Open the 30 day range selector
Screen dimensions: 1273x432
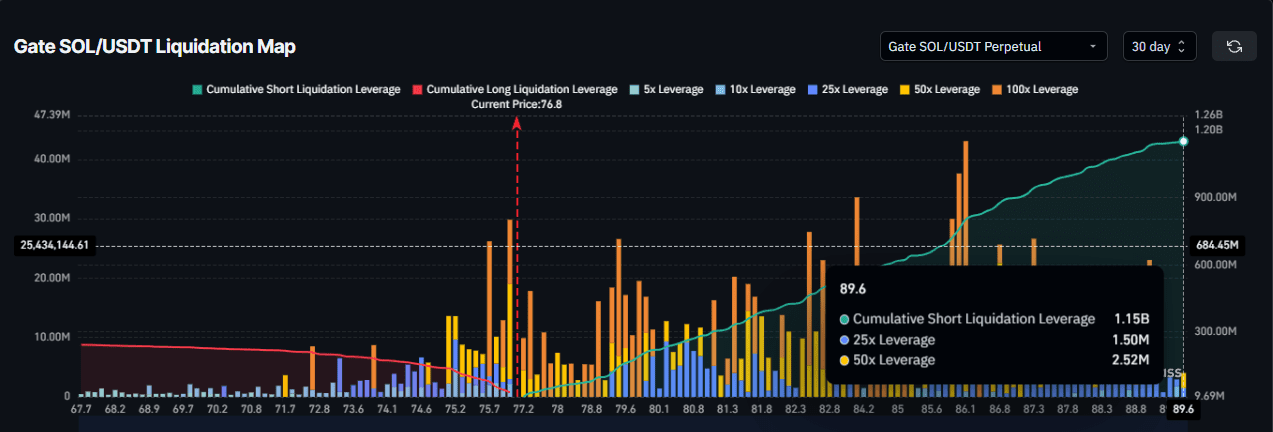(x=1158, y=46)
